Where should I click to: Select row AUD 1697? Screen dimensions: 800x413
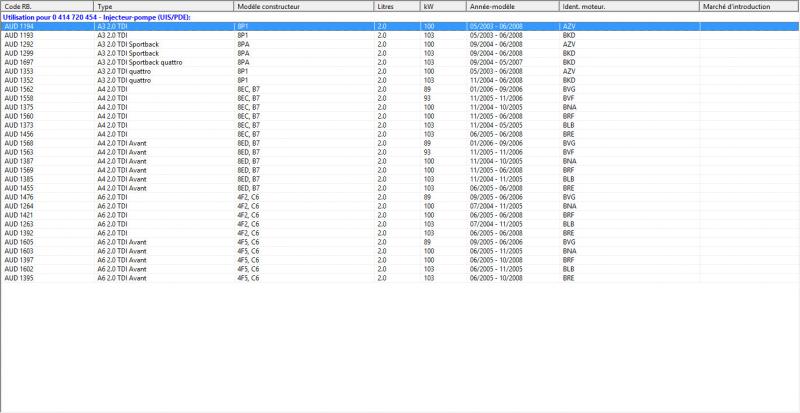[400, 62]
